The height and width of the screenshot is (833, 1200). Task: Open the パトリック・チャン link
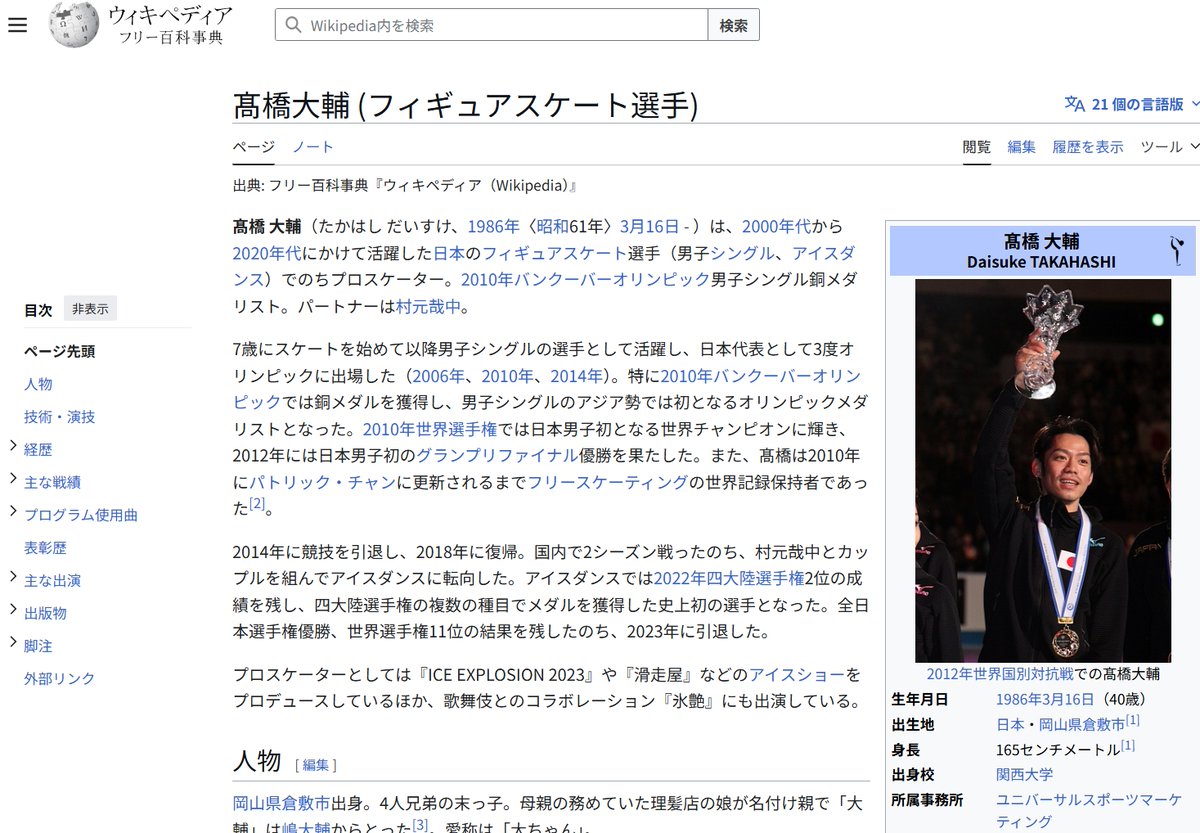322,482
